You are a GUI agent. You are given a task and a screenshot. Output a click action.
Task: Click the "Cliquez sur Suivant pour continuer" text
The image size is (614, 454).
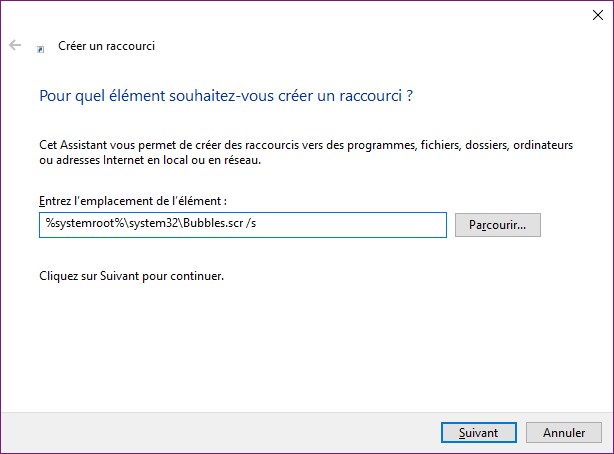tap(131, 275)
